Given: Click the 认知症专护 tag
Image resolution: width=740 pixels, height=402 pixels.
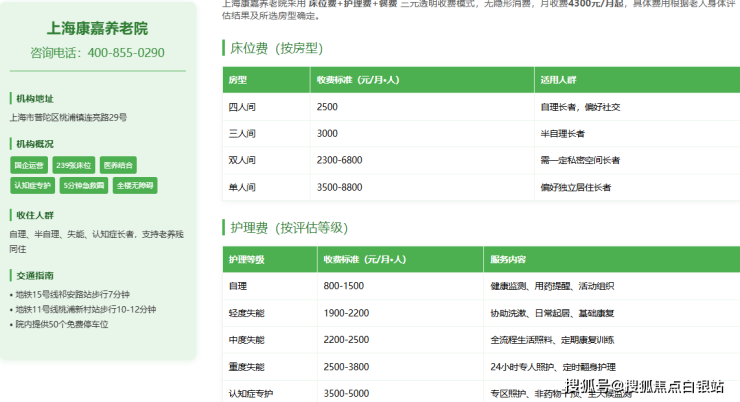Looking at the screenshot, I should [x=33, y=185].
